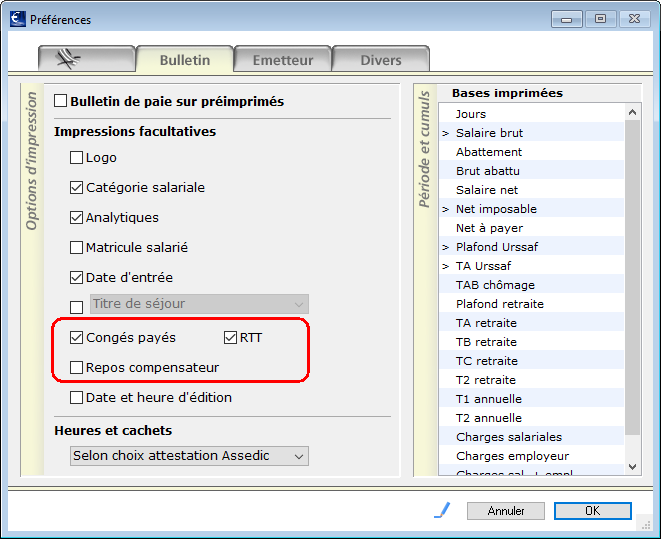
Task: Select the Net imposable row
Action: coord(532,209)
